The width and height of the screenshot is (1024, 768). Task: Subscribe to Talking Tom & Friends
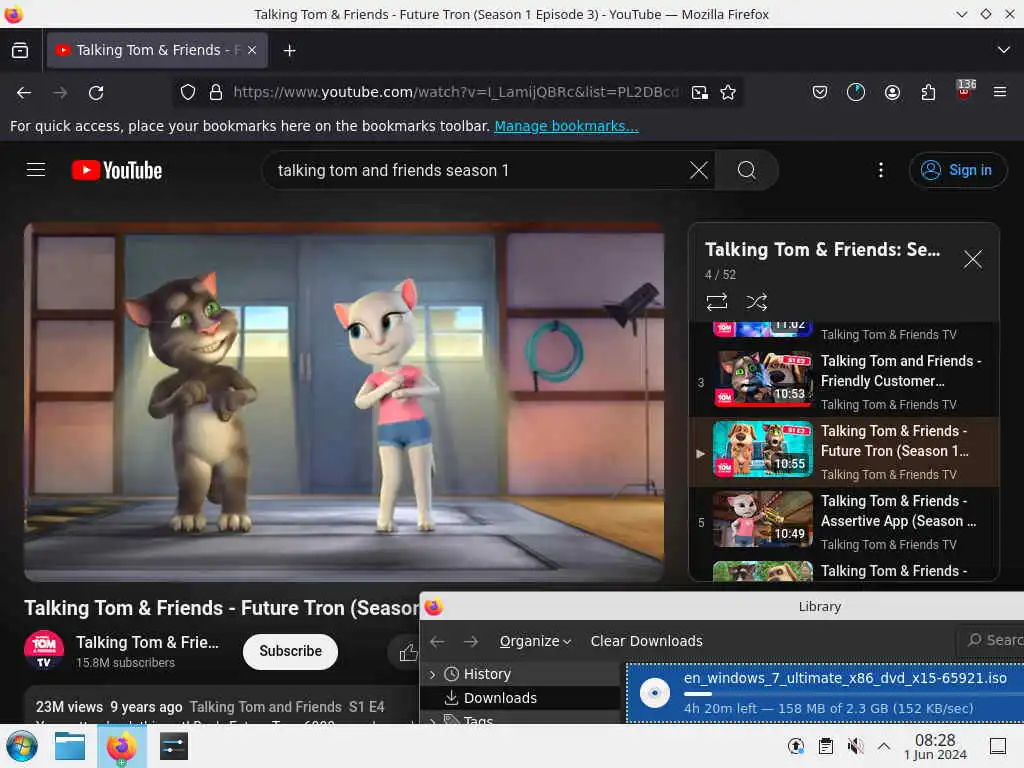point(290,651)
